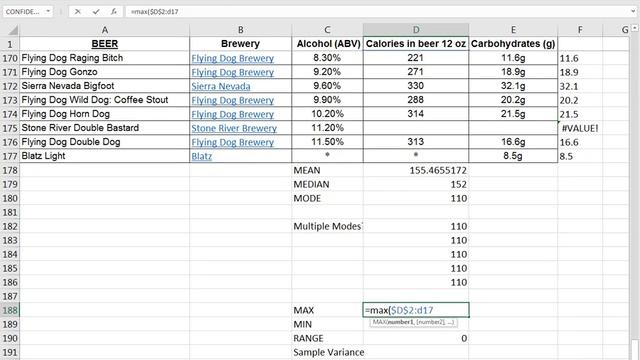Select column C header
Image resolution: width=640 pixels, height=360 pixels.
(327, 30)
